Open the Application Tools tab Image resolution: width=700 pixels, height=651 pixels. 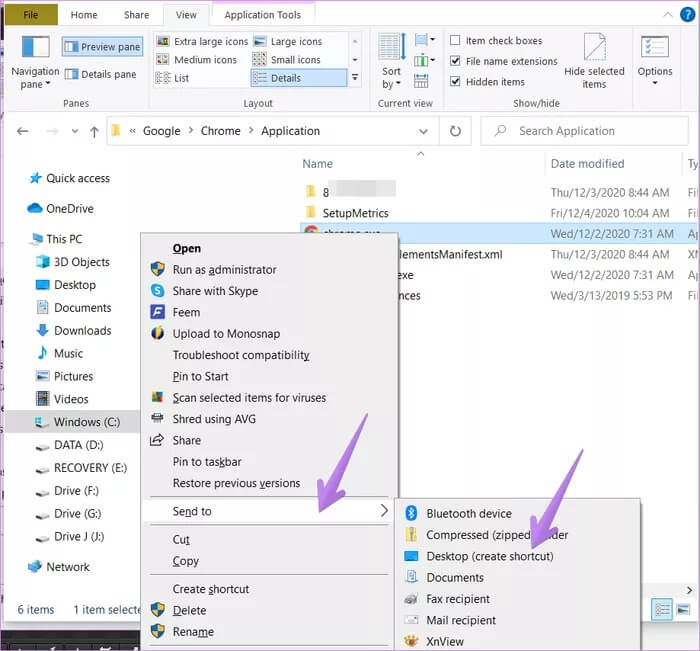tap(262, 15)
